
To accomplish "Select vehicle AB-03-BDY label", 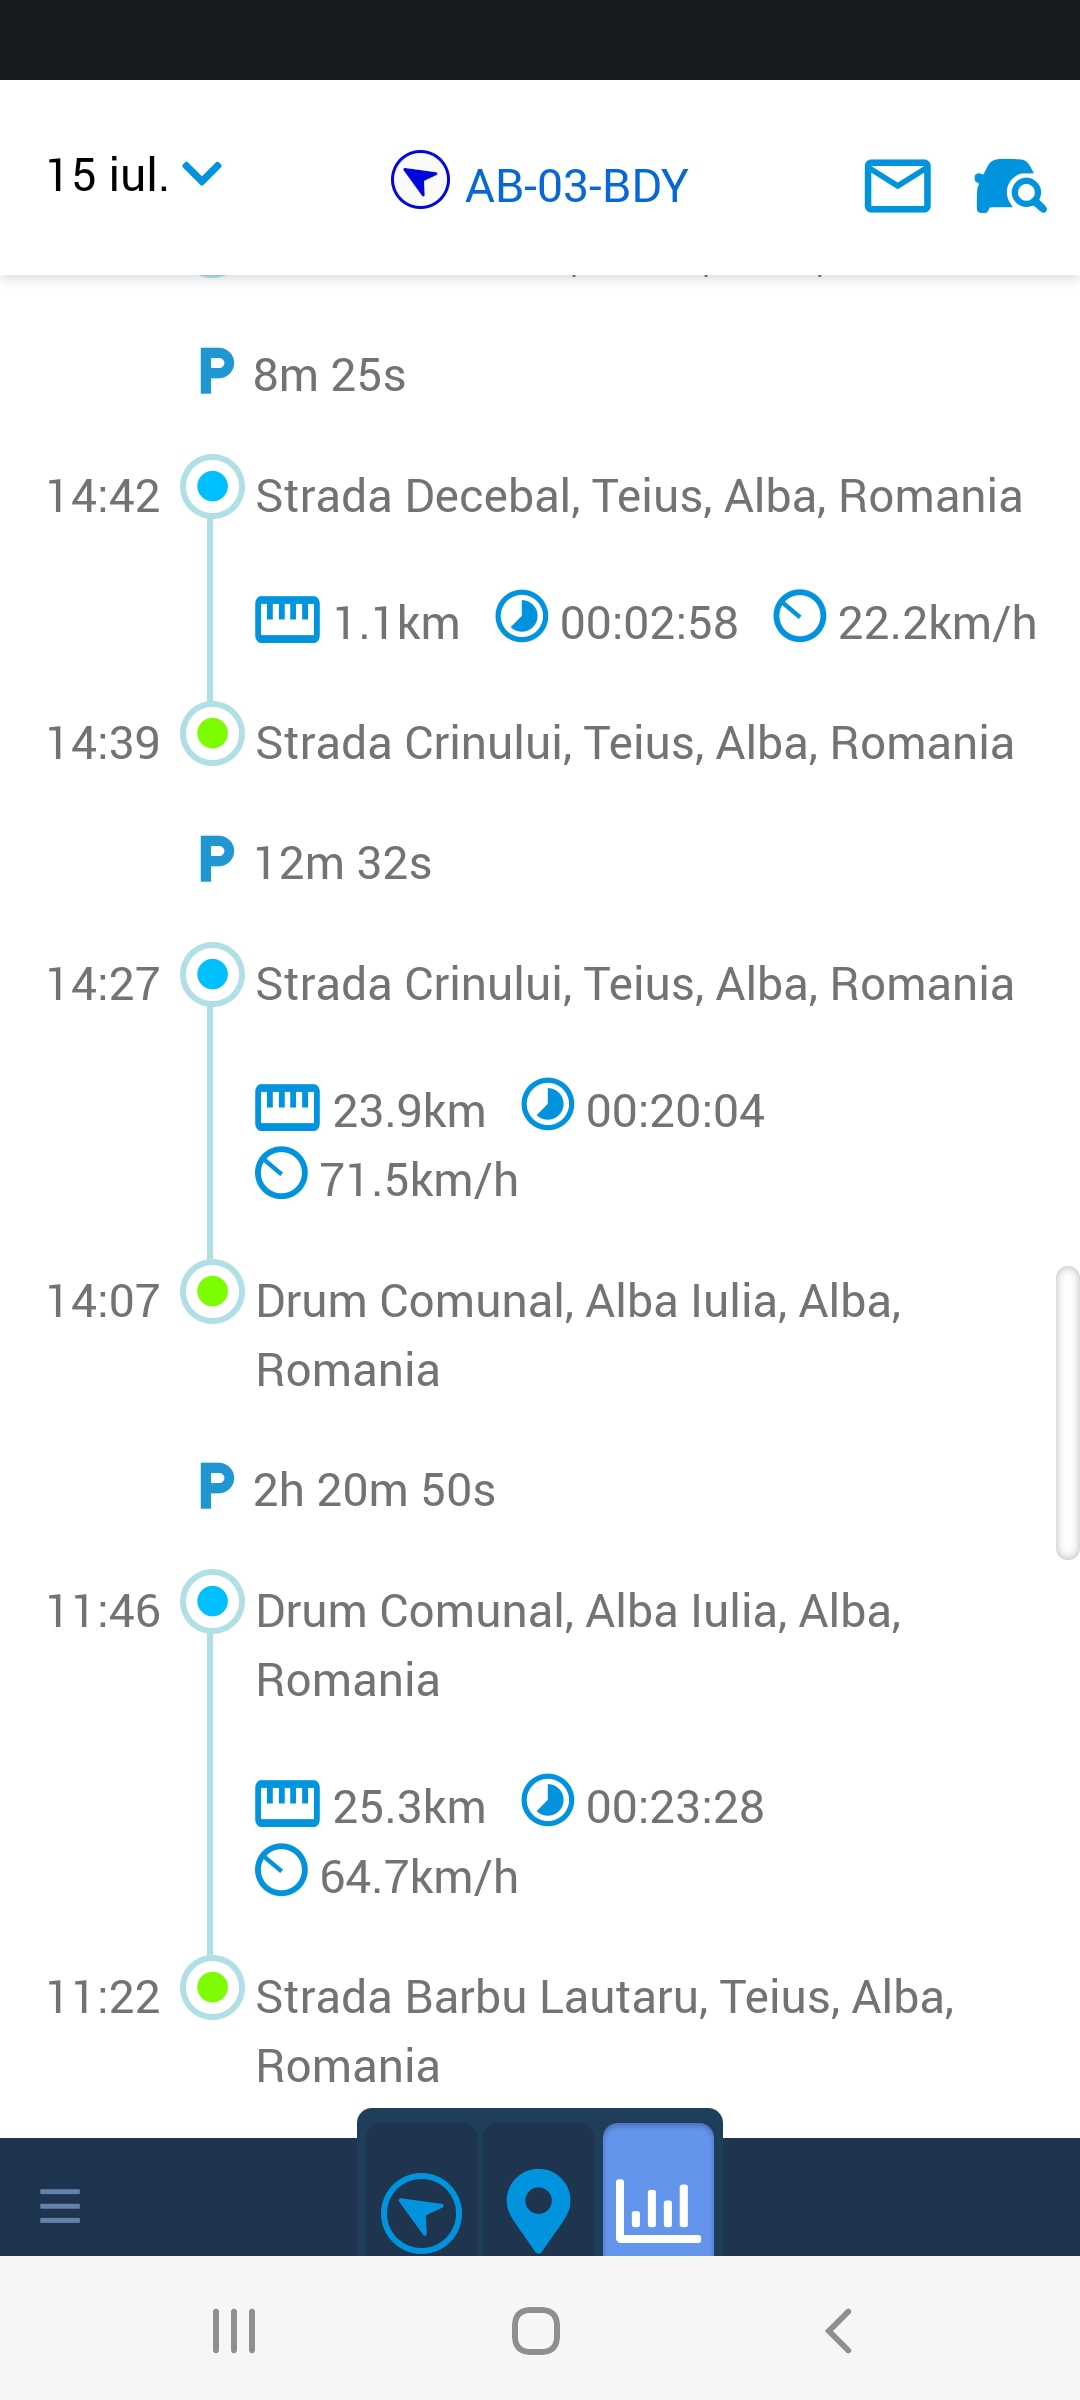I will tap(576, 186).
